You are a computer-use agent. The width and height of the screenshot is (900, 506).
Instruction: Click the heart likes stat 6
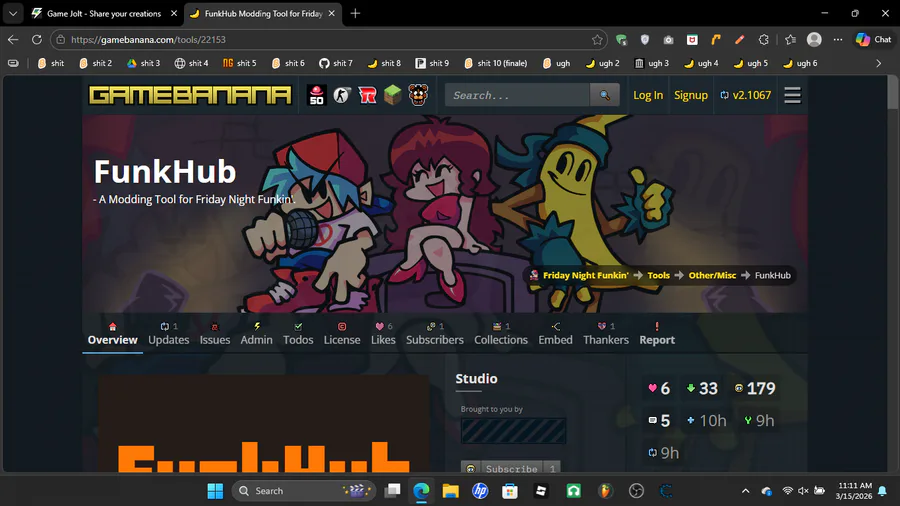(659, 388)
